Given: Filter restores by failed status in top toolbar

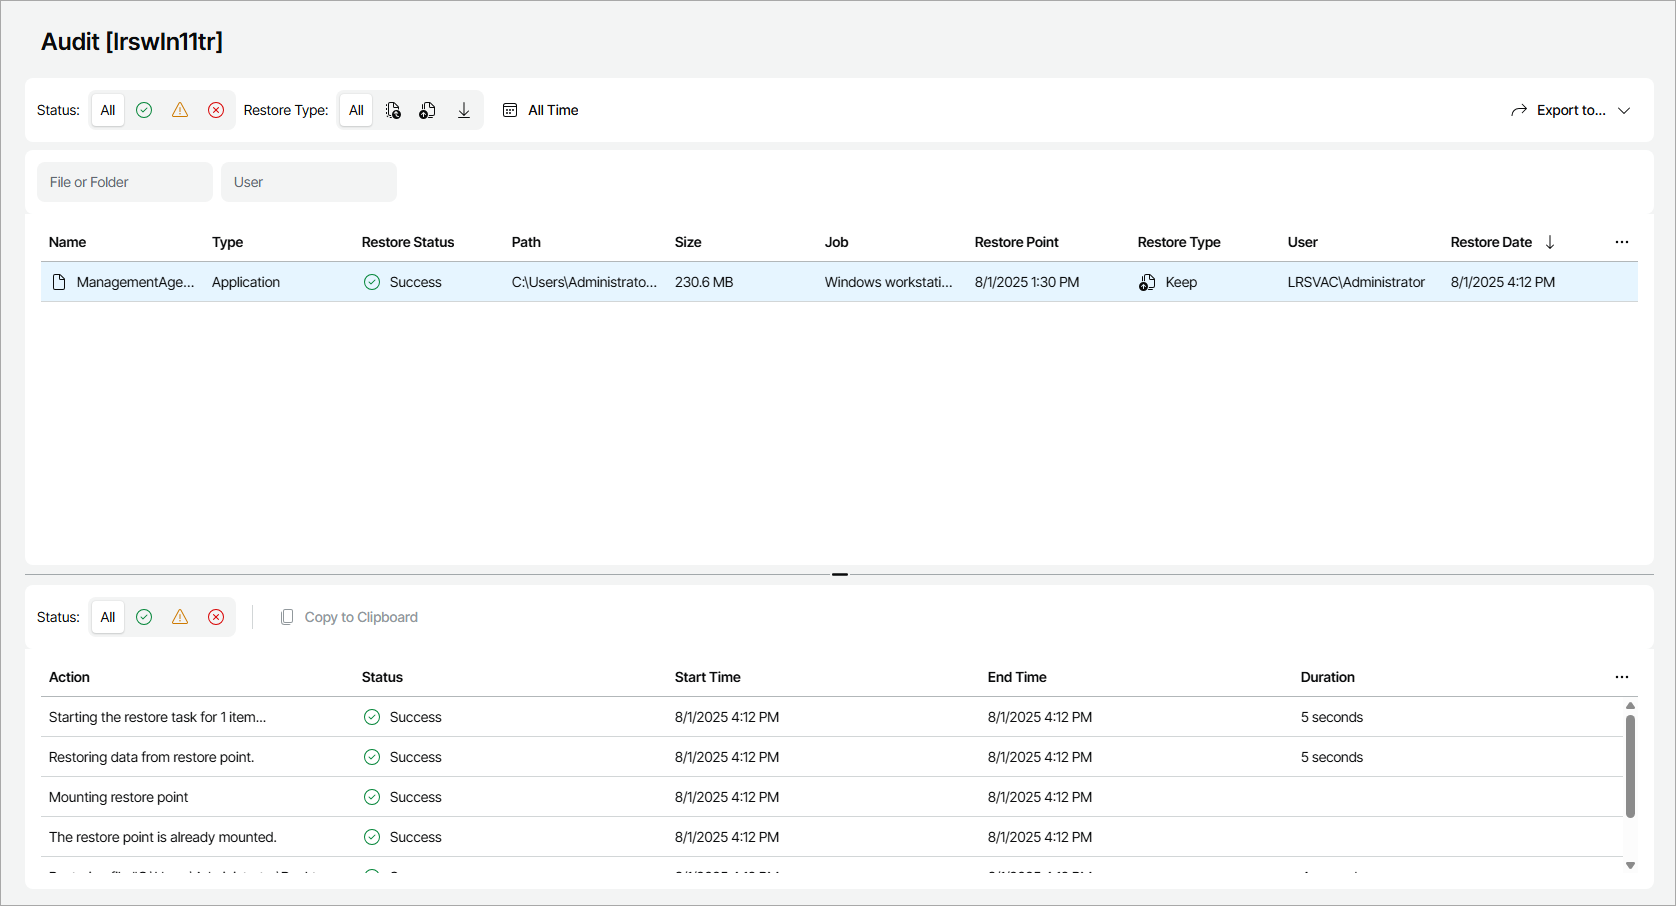Looking at the screenshot, I should click(216, 110).
